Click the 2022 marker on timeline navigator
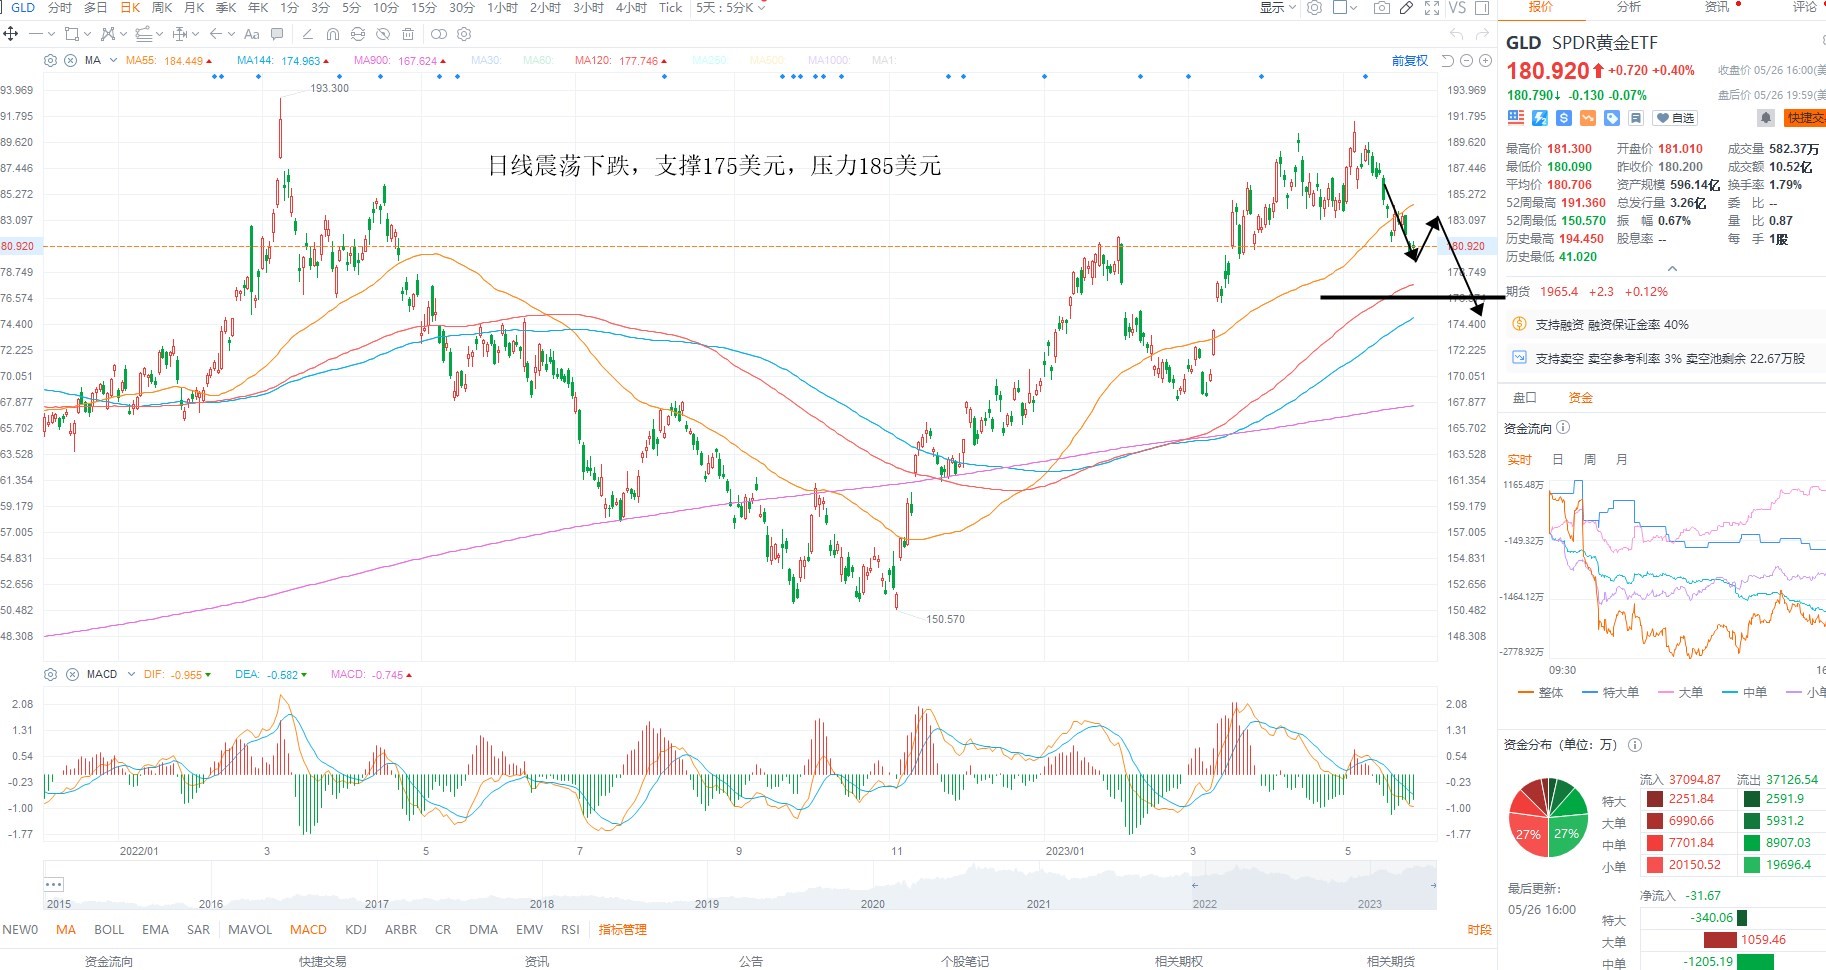The width and height of the screenshot is (1826, 970). click(x=1205, y=903)
